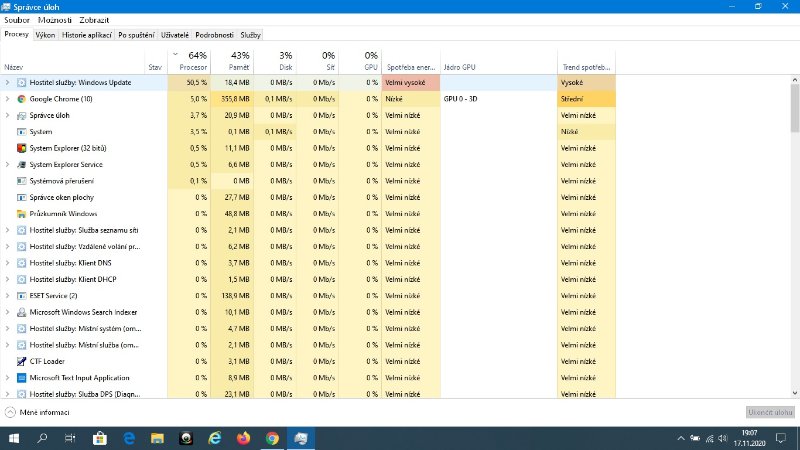Open the notification center icon
The width and height of the screenshot is (800, 450).
click(781, 438)
